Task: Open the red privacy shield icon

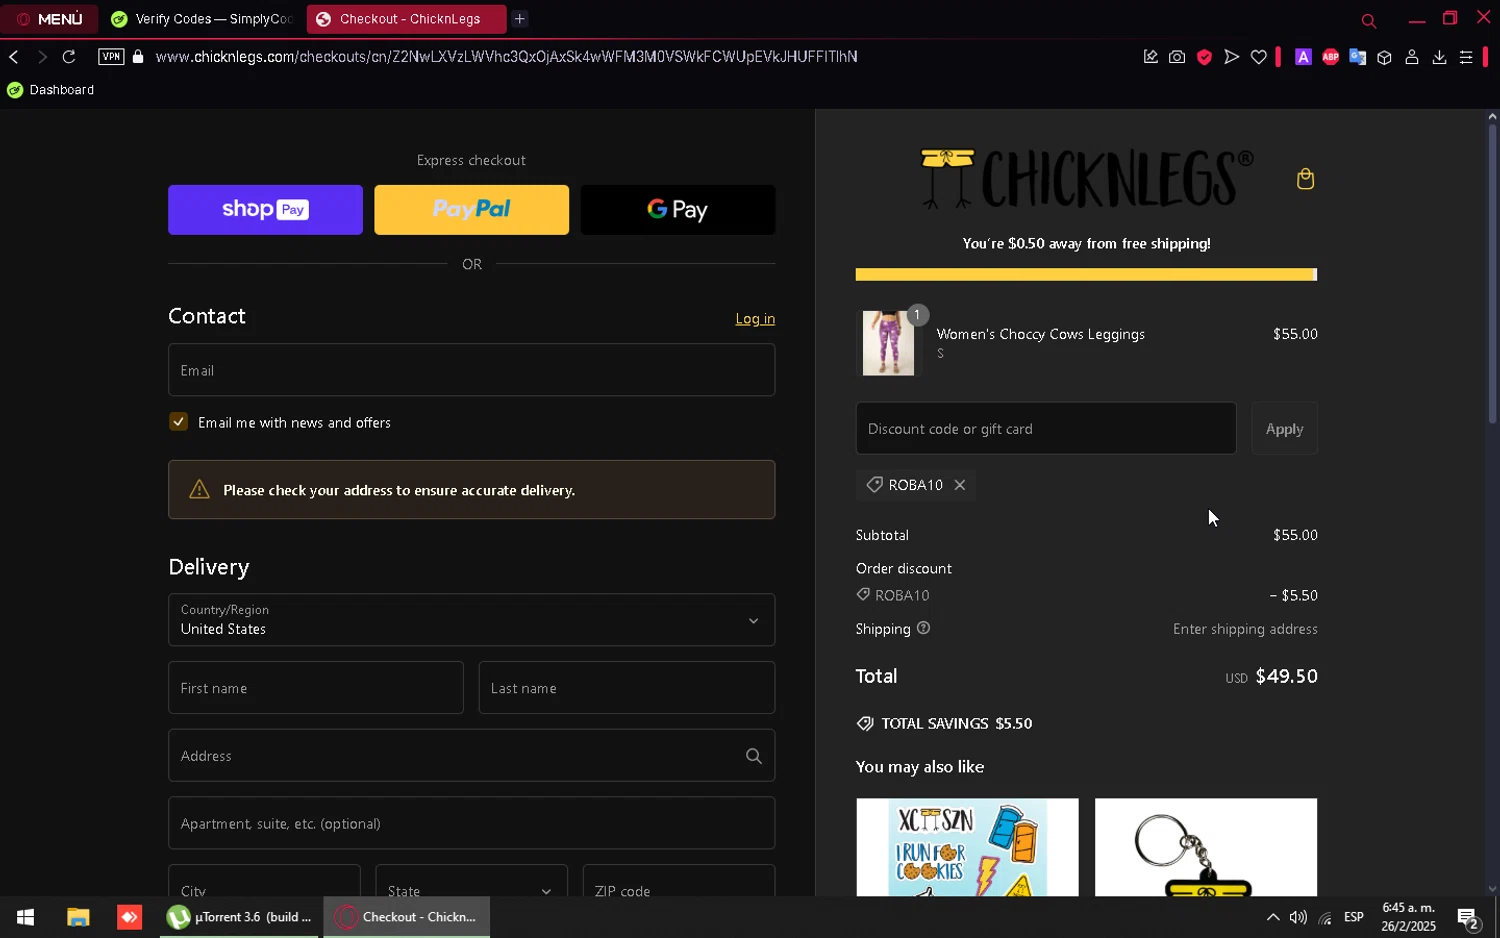Action: (x=1204, y=57)
